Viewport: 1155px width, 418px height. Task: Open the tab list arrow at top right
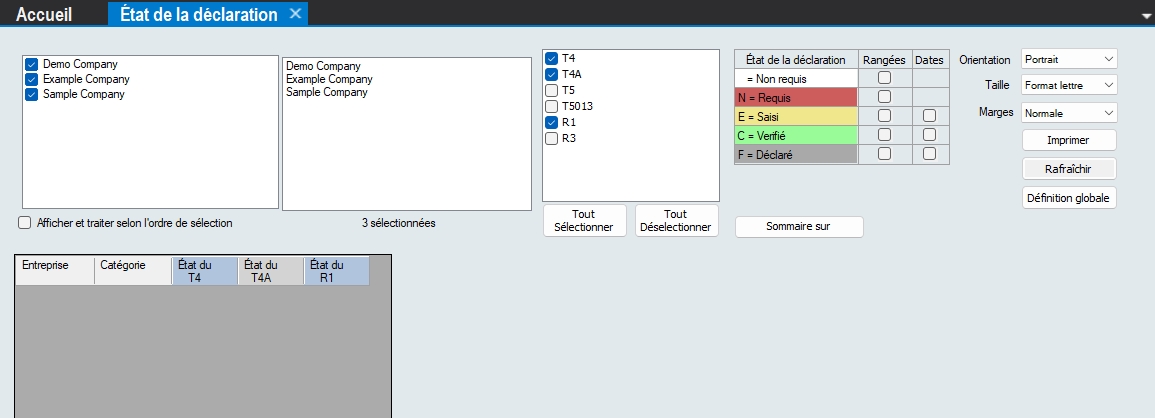(1145, 17)
